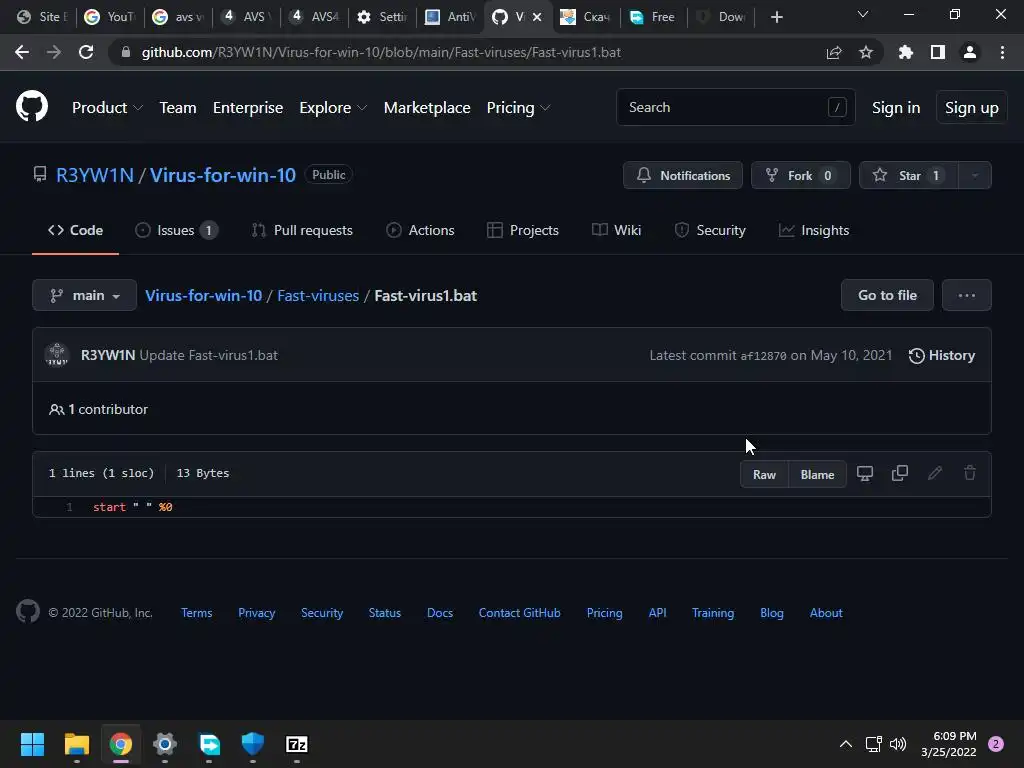Viewport: 1024px width, 768px height.
Task: Switch to the Issues tab
Action: (x=176, y=231)
